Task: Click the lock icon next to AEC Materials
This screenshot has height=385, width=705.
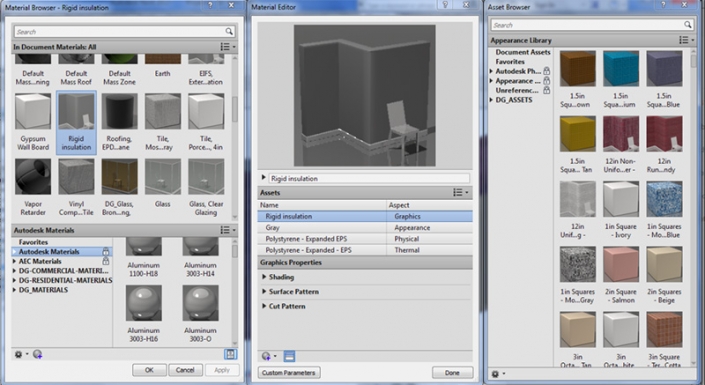Action: click(x=106, y=261)
